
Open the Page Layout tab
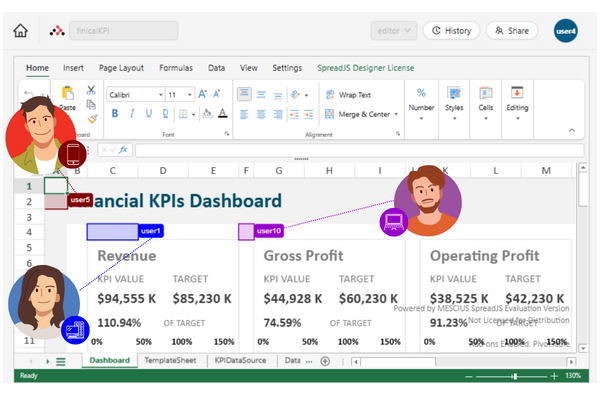[121, 68]
